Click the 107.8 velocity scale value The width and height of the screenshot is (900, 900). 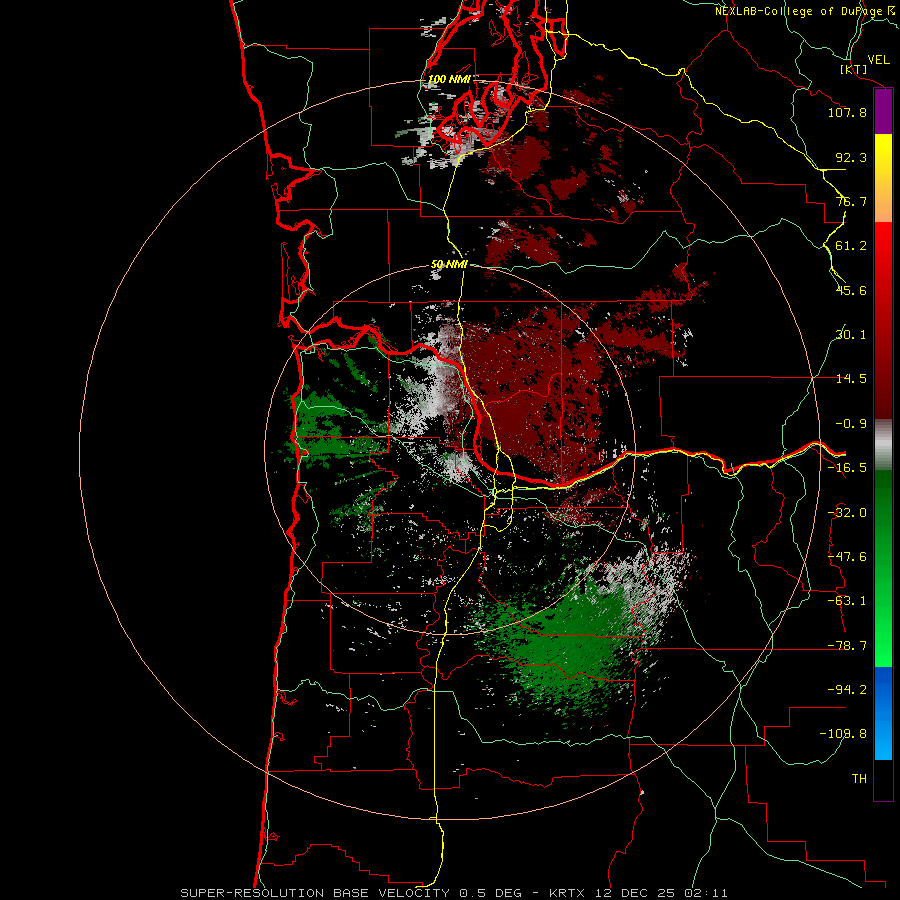tap(847, 112)
